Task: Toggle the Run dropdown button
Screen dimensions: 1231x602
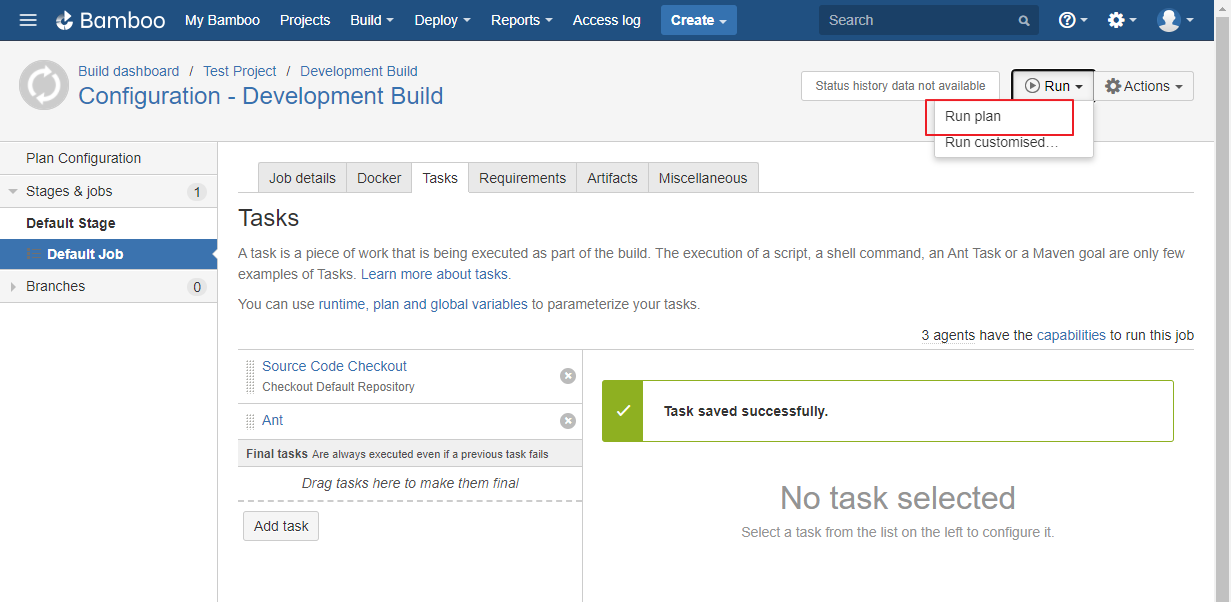Action: point(1053,86)
